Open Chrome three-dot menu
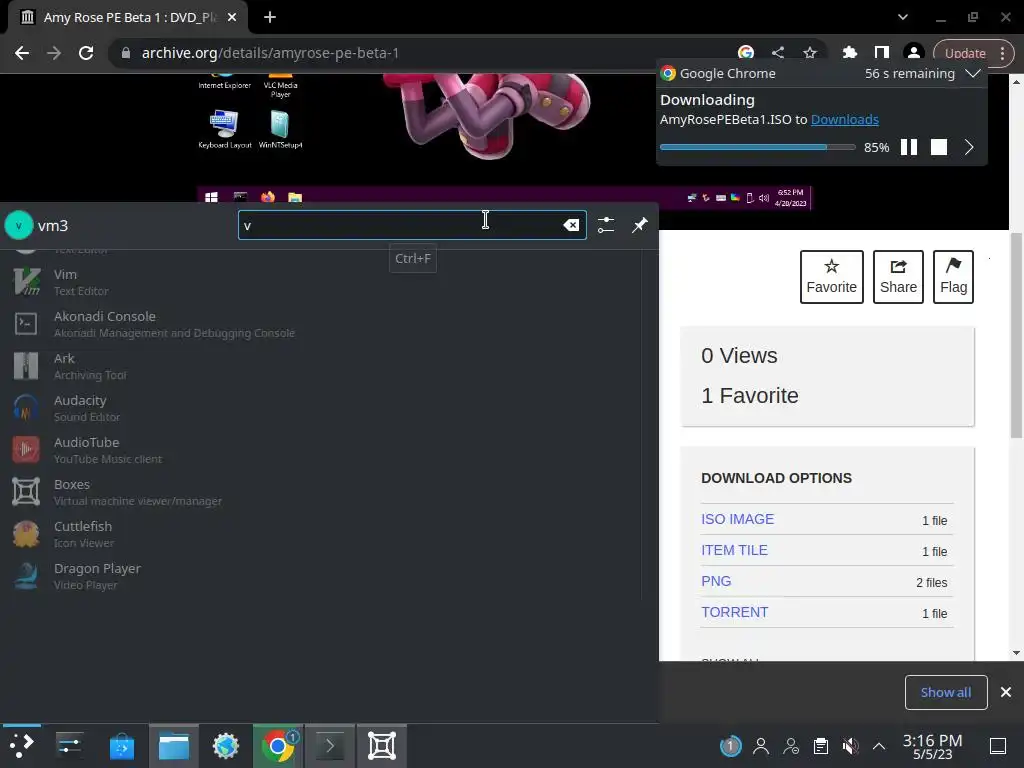 [x=1003, y=54]
